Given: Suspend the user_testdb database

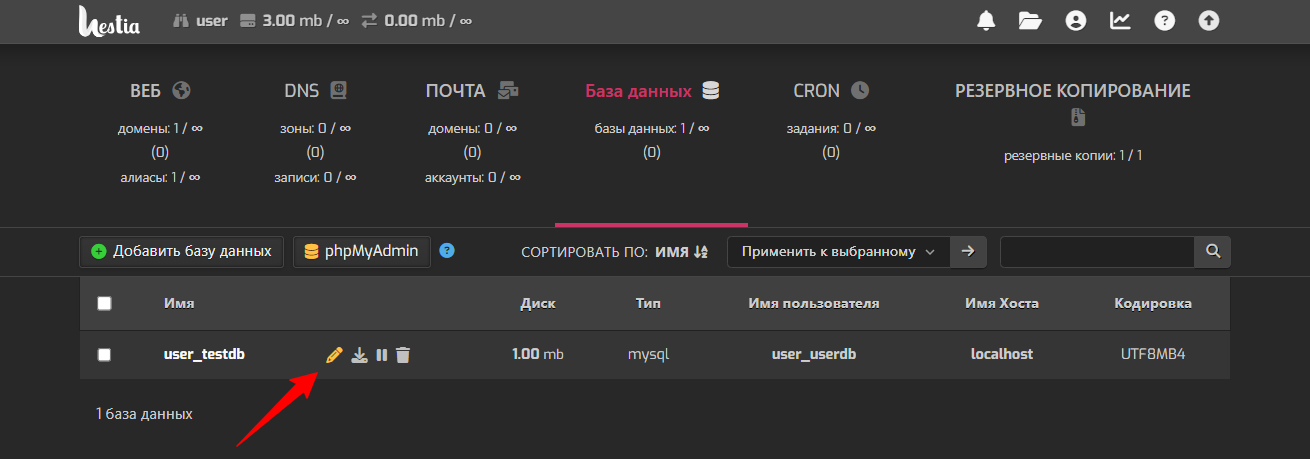Looking at the screenshot, I should pos(382,354).
